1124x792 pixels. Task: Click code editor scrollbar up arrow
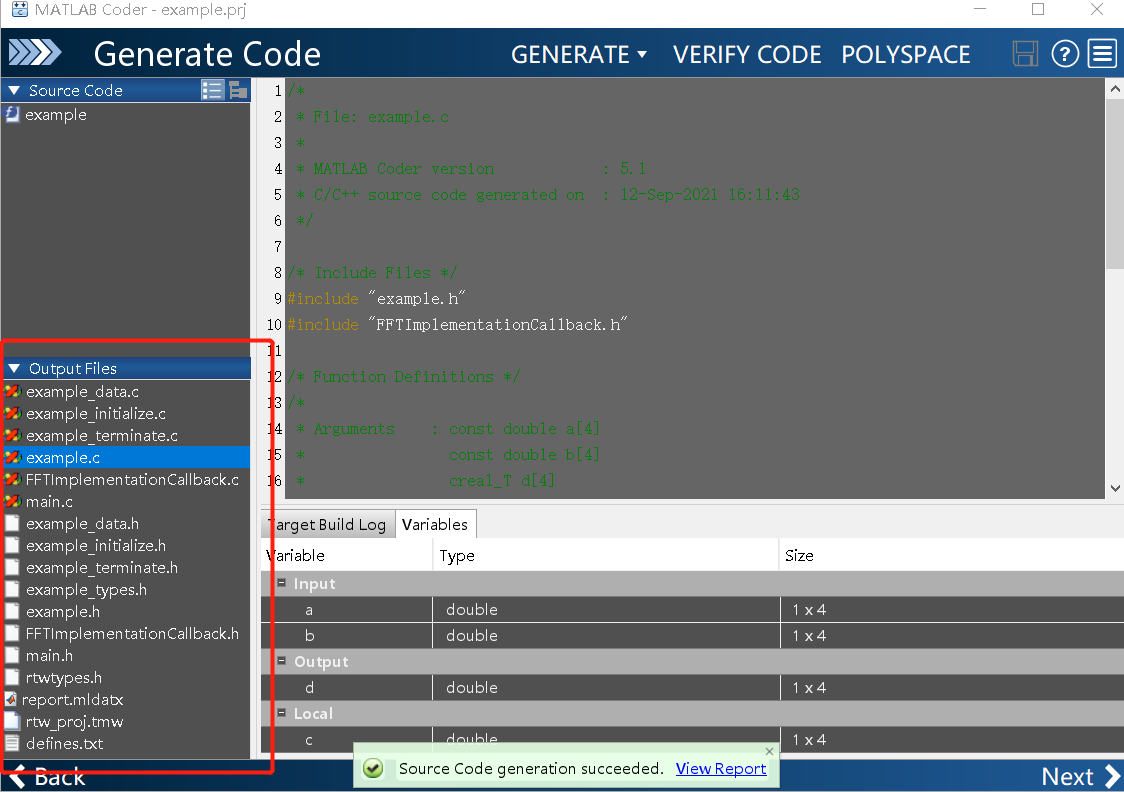1115,89
